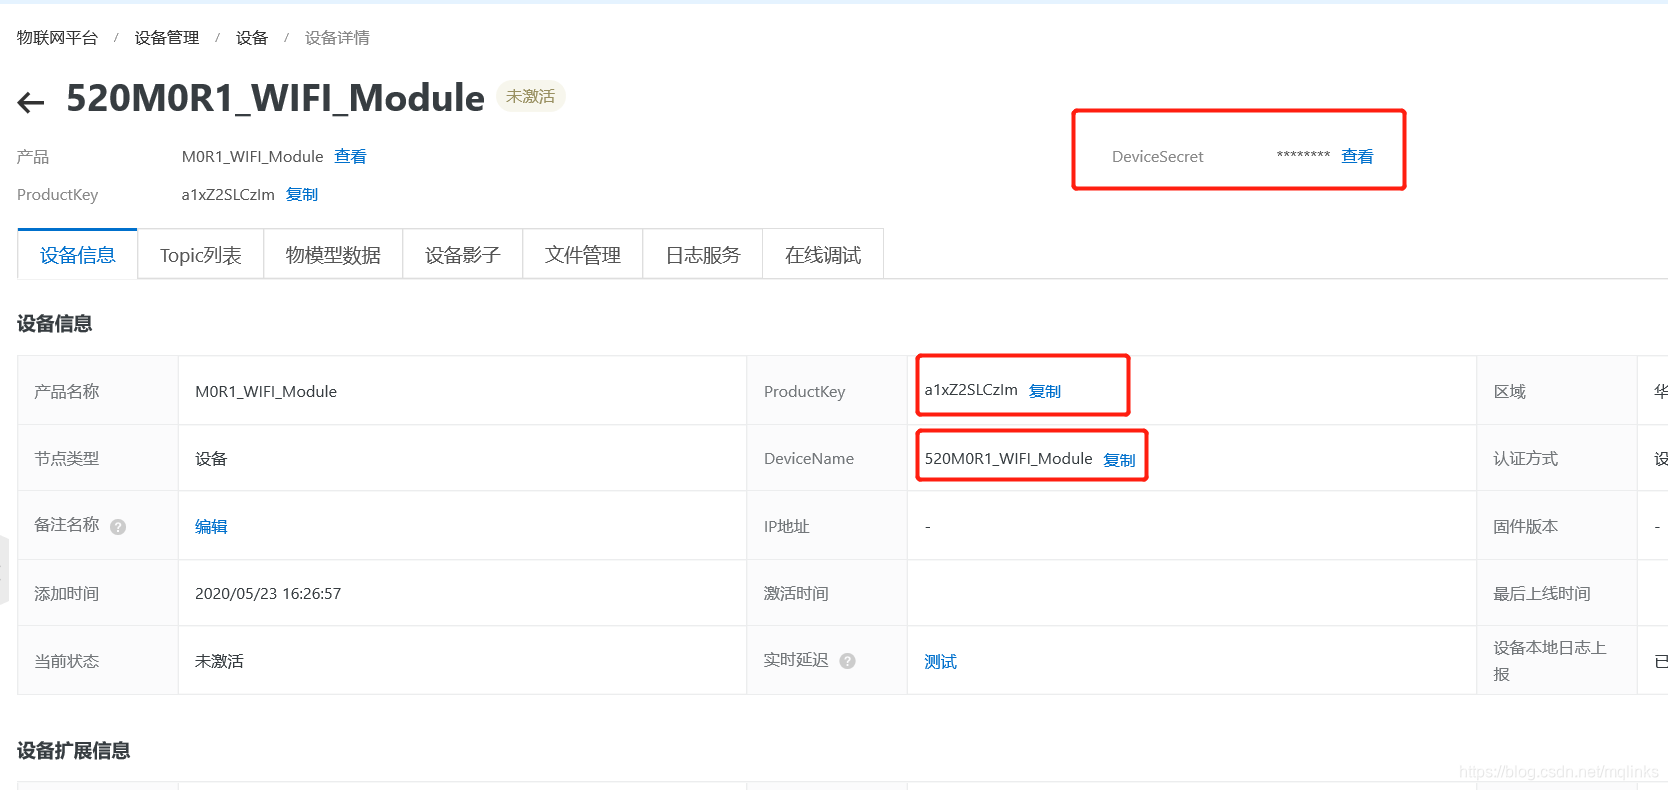This screenshot has width=1668, height=790.
Task: Click header product name M0R1_WIFI_Module text
Action: [252, 157]
